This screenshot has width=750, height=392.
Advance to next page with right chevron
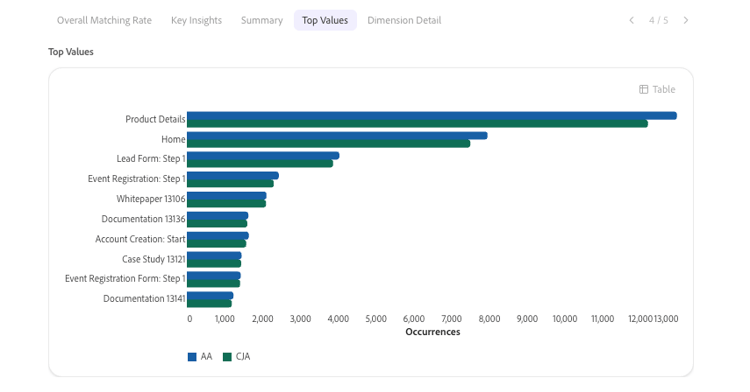pyautogui.click(x=686, y=20)
